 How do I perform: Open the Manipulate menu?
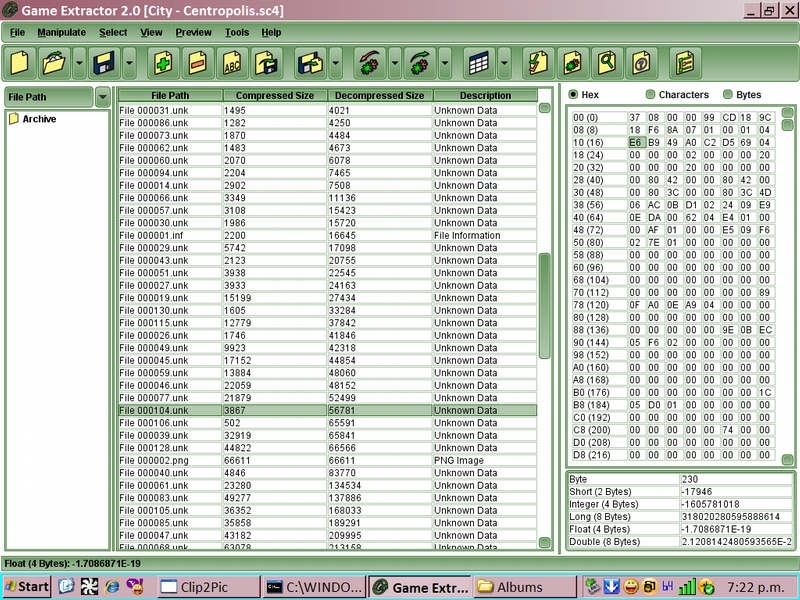[x=62, y=33]
